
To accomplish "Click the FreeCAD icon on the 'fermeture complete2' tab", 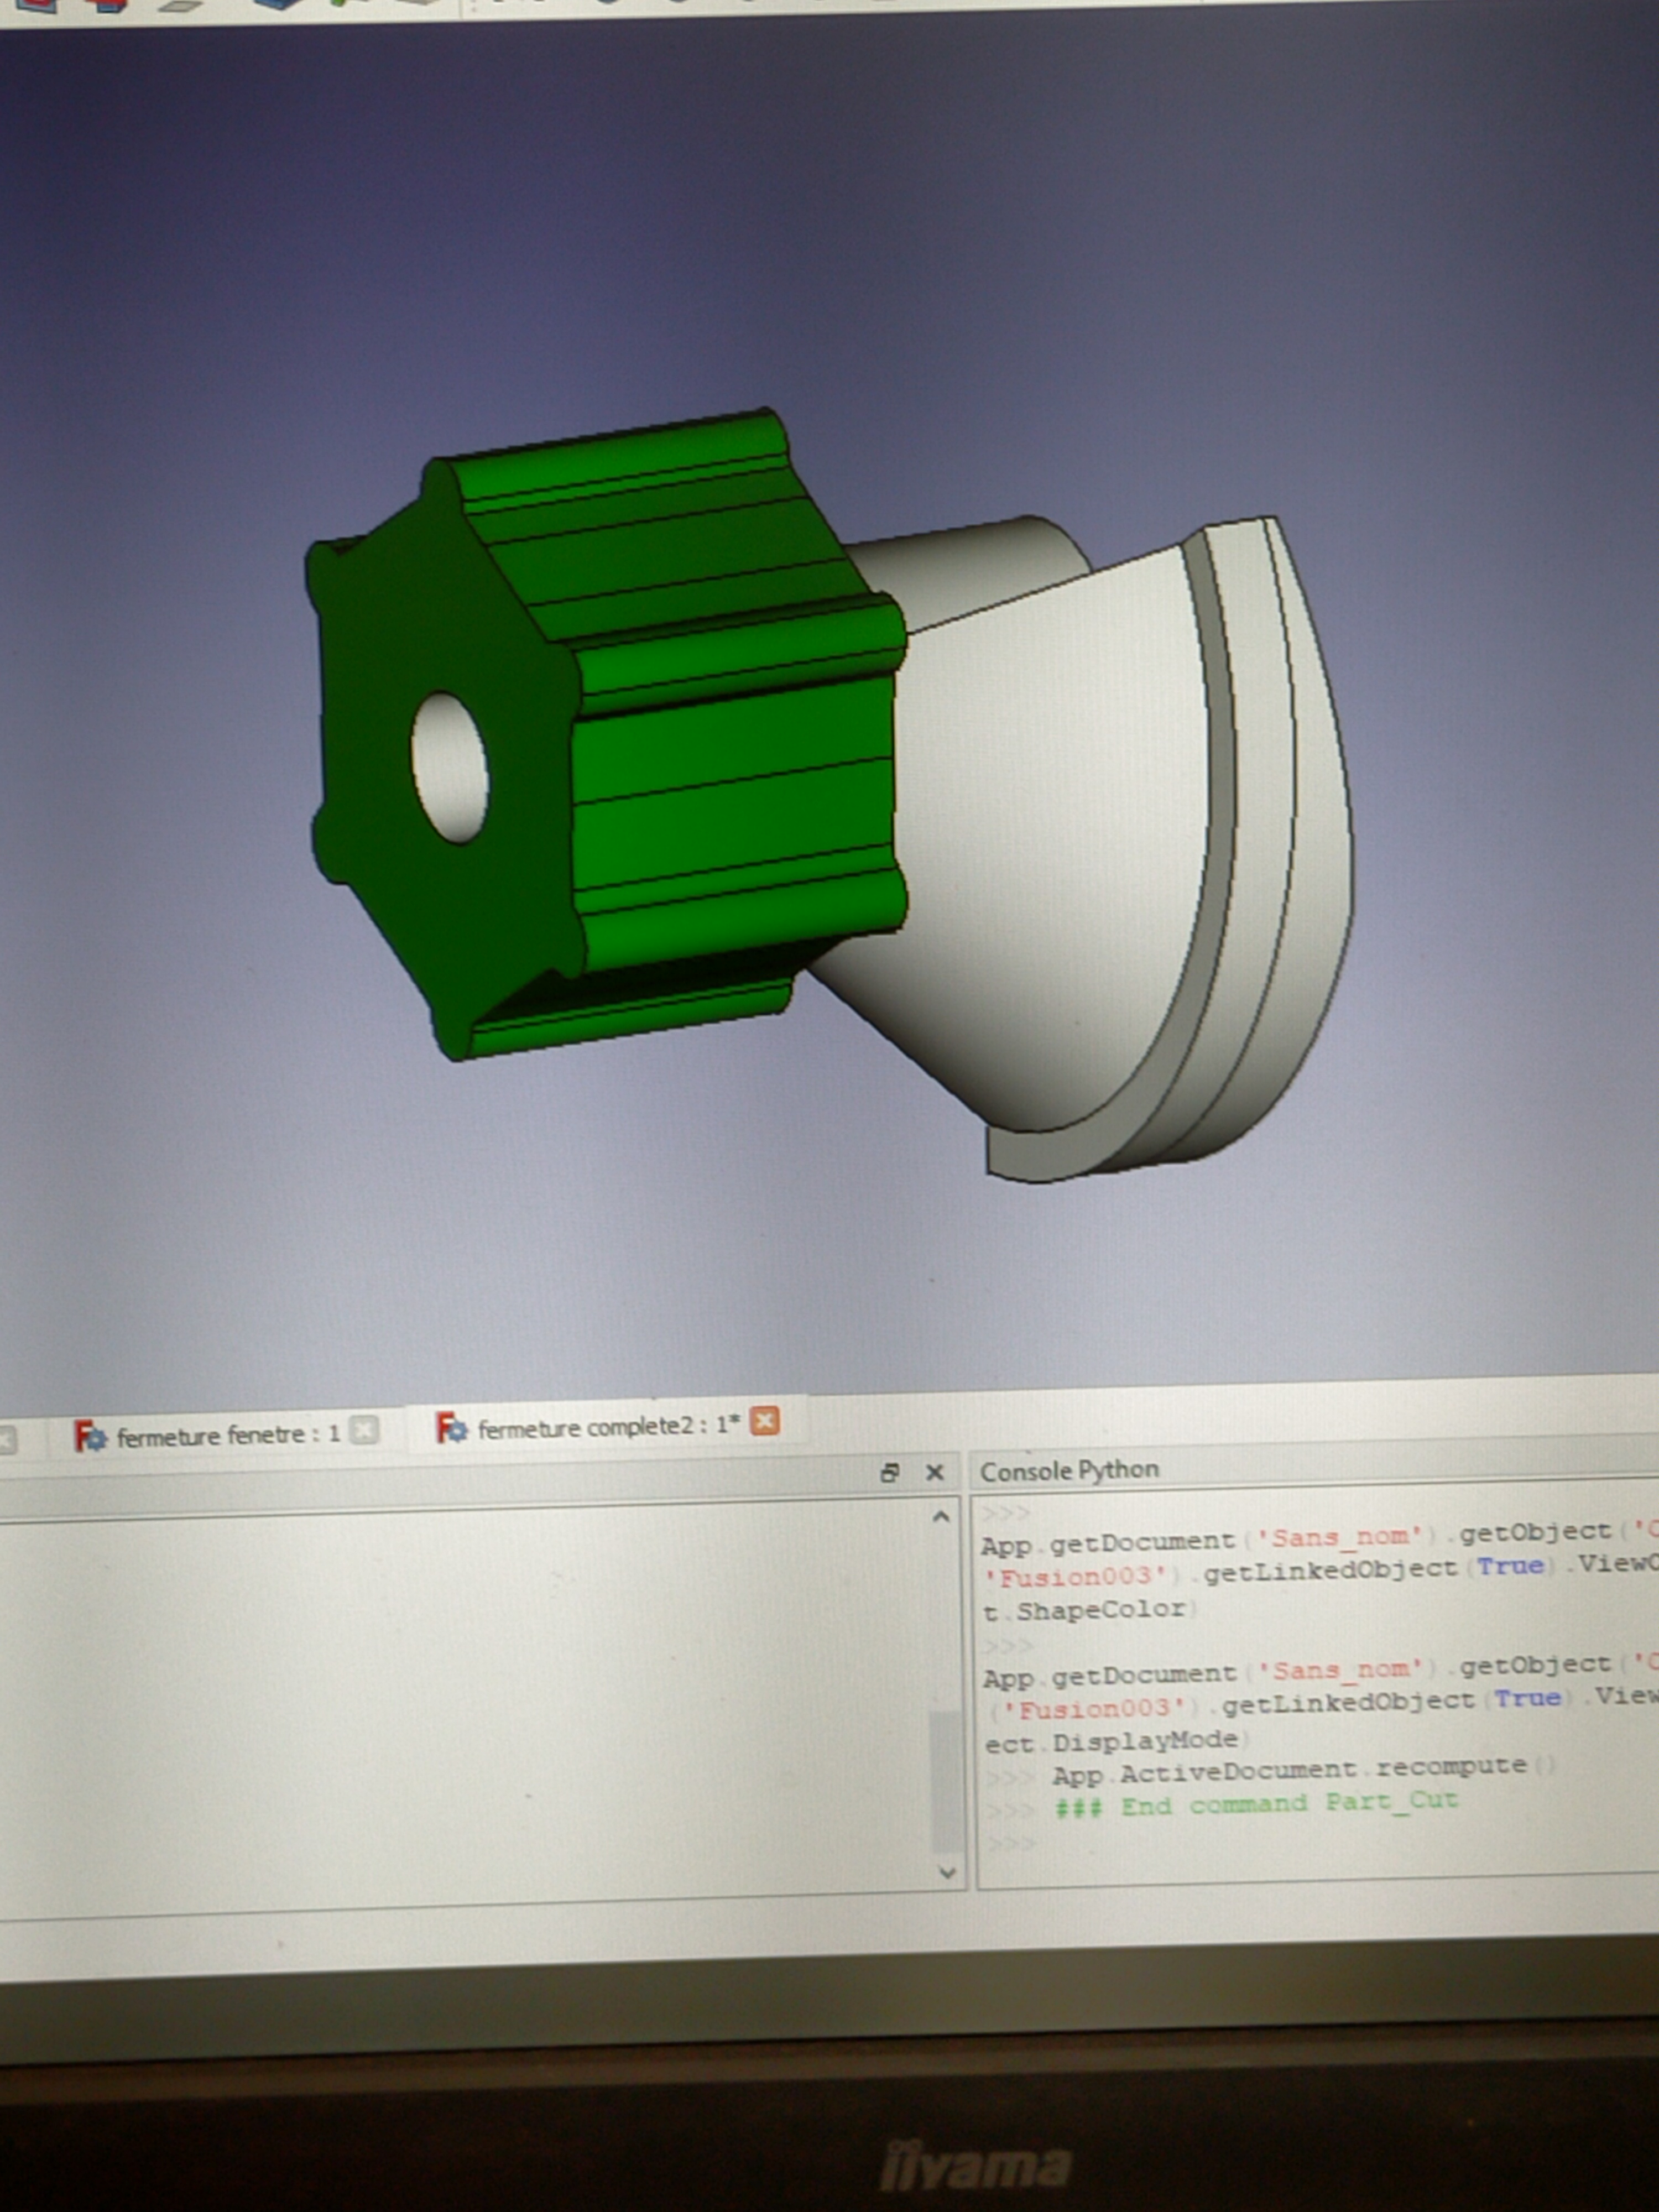I will coord(451,1428).
